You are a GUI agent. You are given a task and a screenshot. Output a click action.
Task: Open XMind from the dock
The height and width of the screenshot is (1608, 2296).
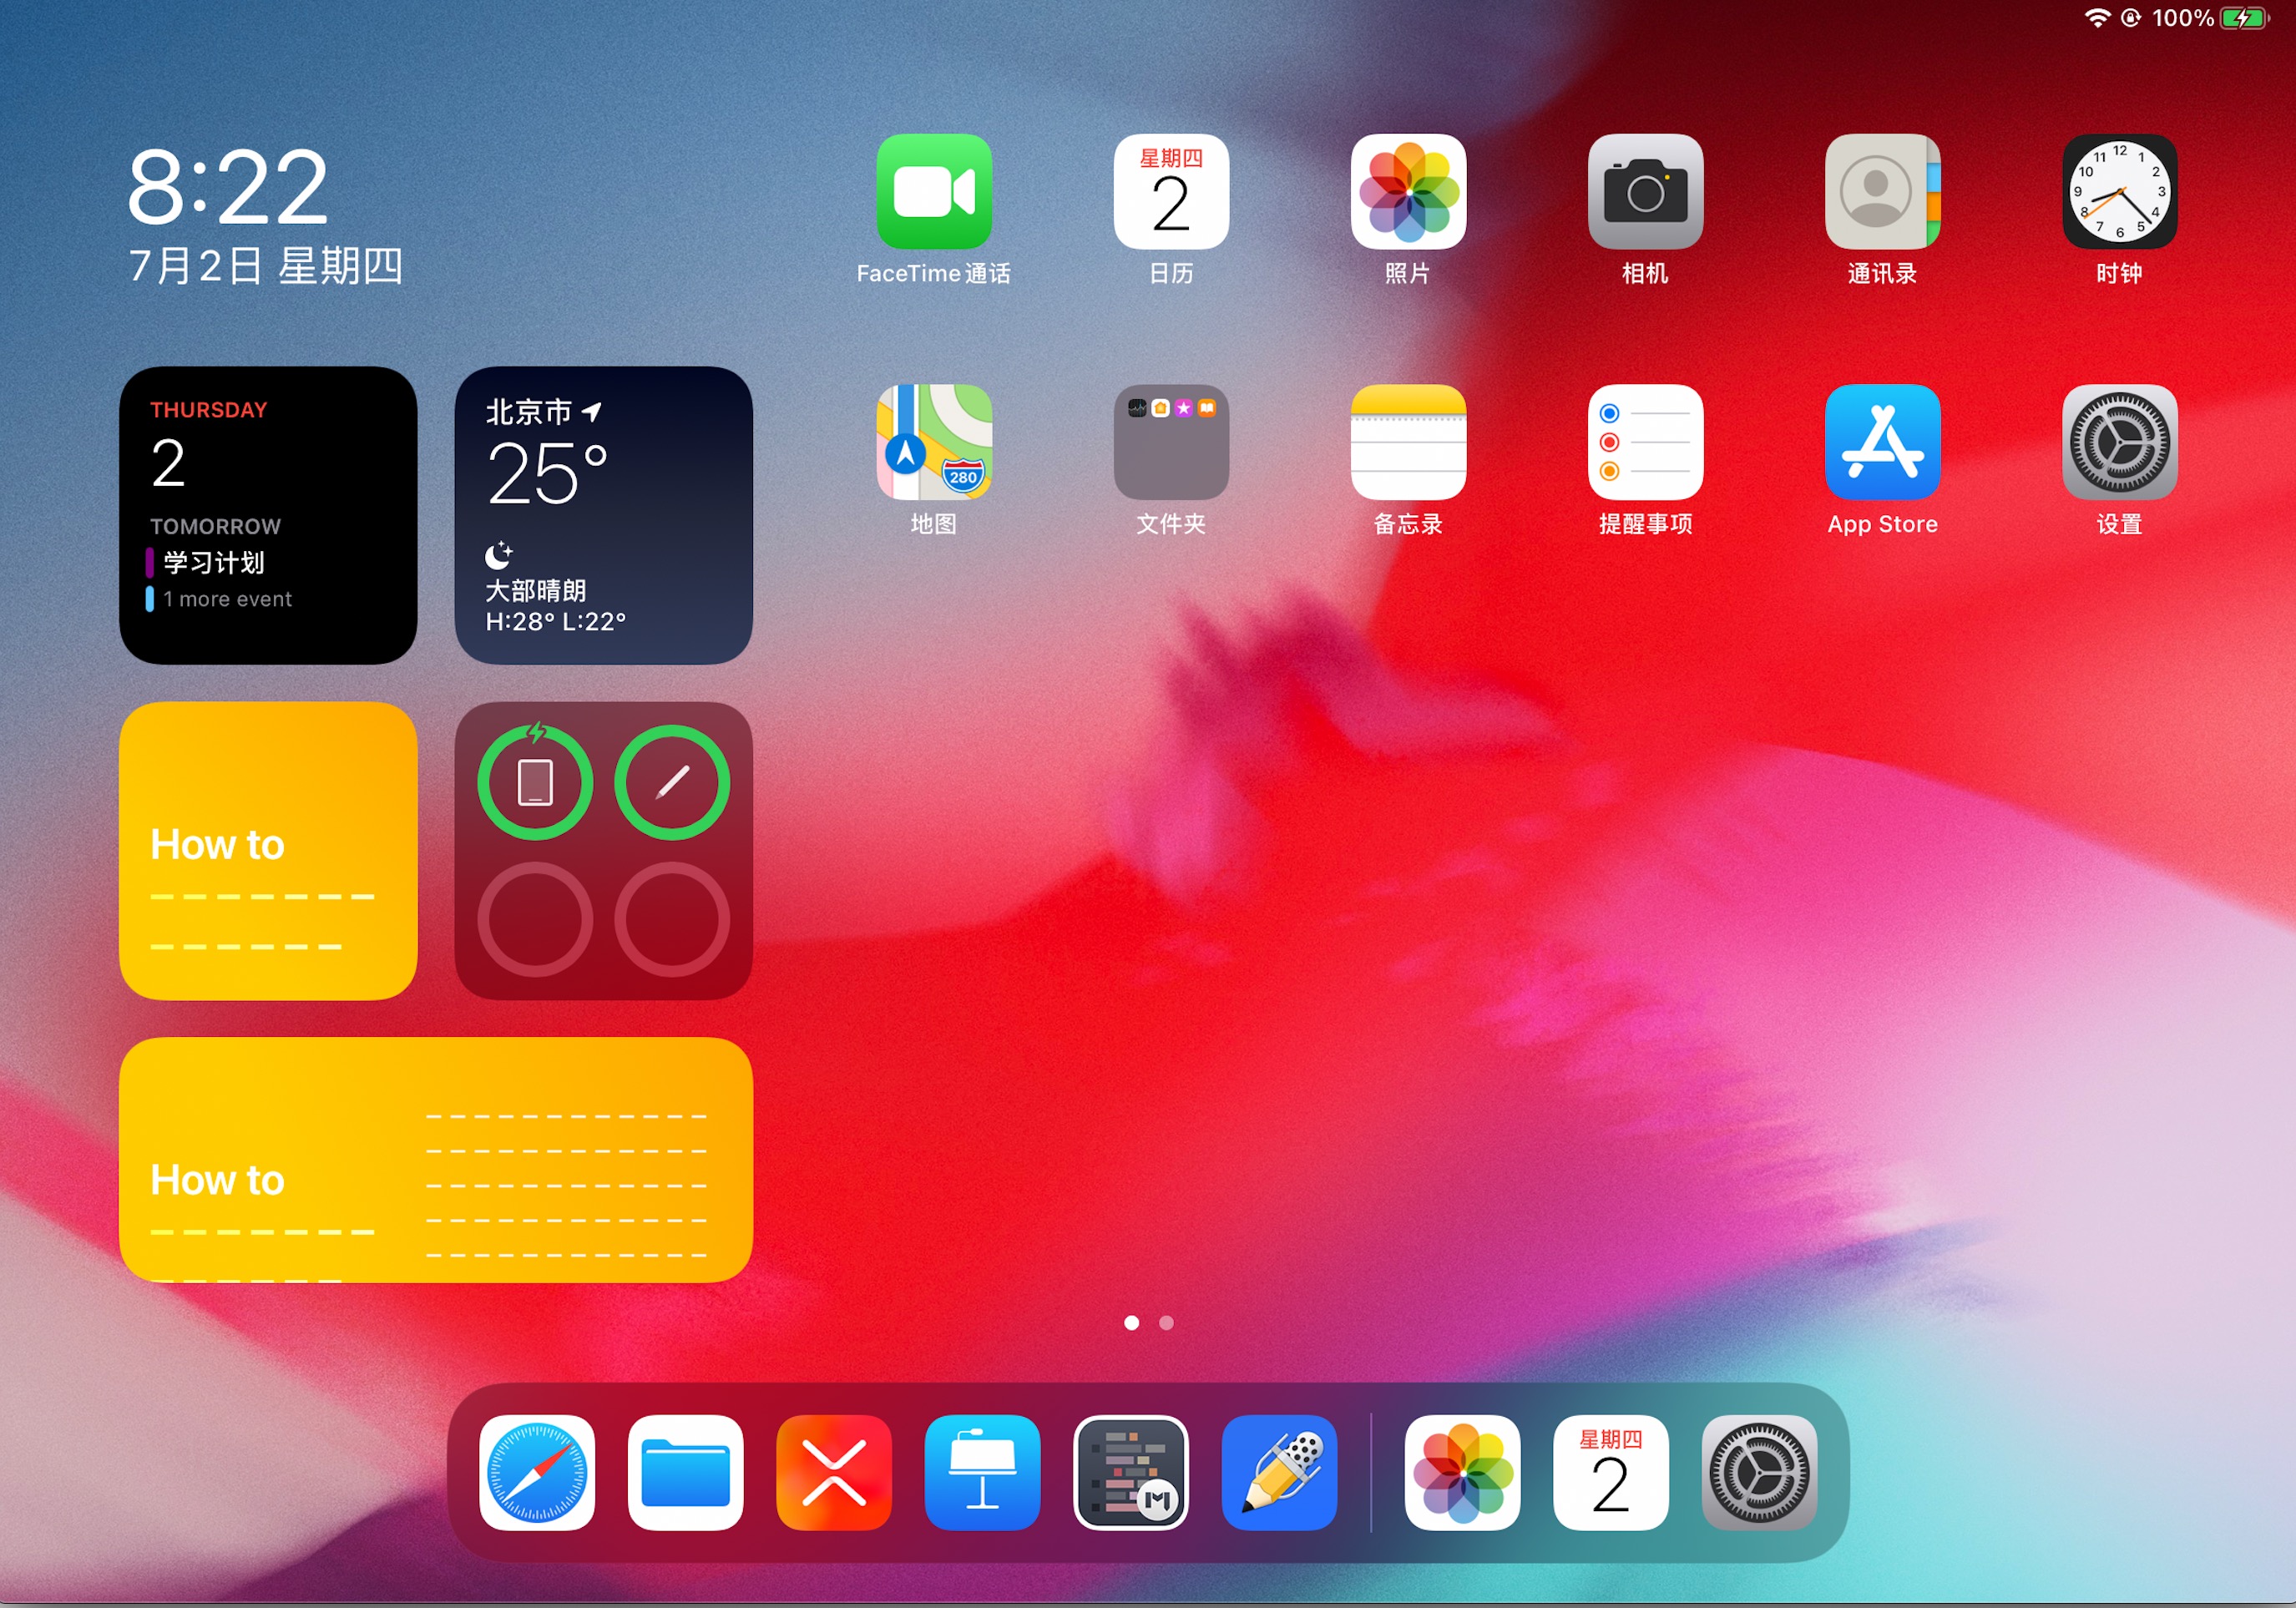coord(833,1471)
